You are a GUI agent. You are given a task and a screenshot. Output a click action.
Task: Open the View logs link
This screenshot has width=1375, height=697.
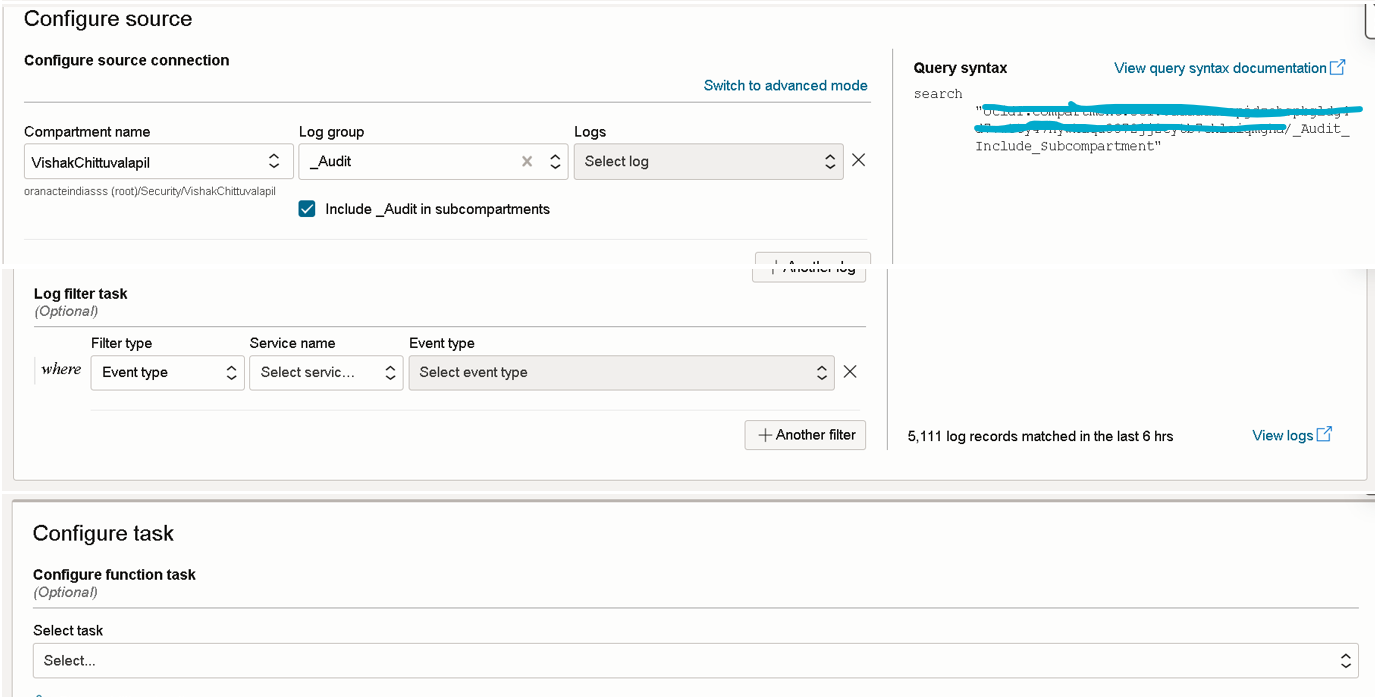pos(1282,435)
